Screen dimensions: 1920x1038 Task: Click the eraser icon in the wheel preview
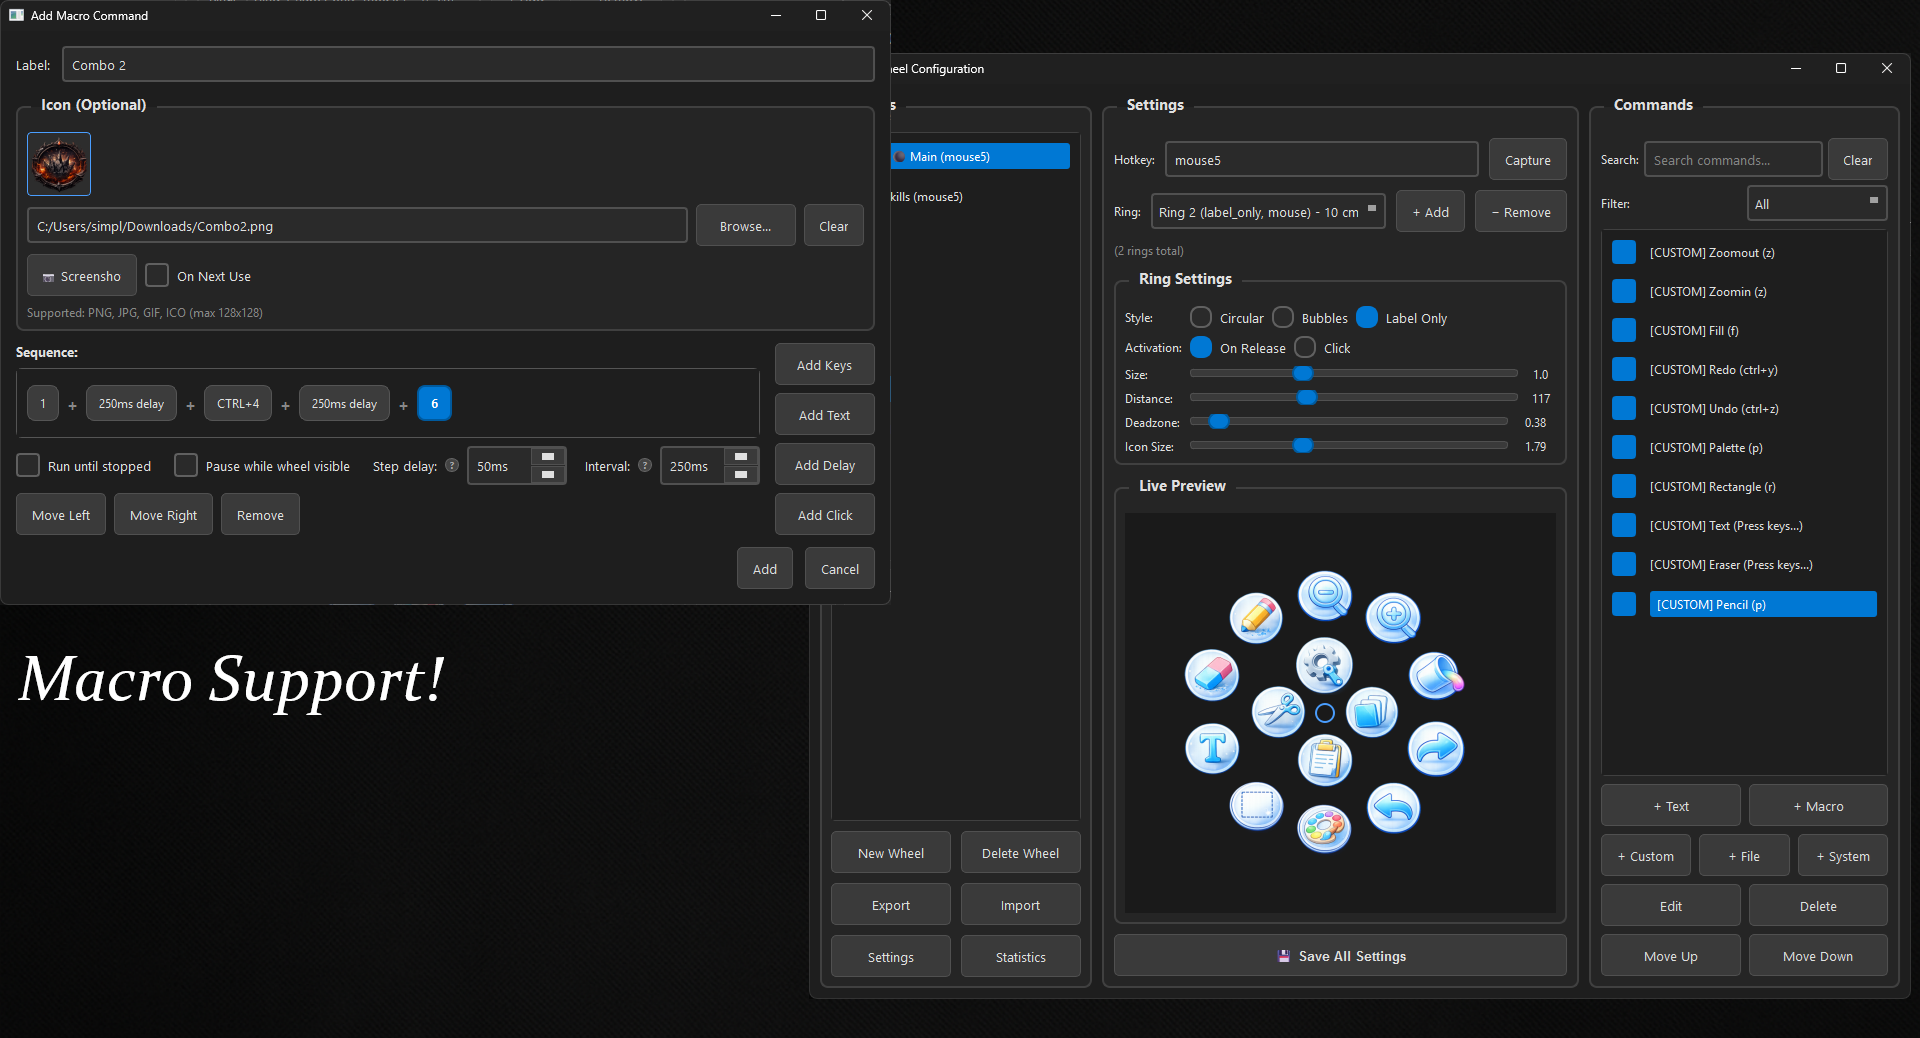(1211, 675)
